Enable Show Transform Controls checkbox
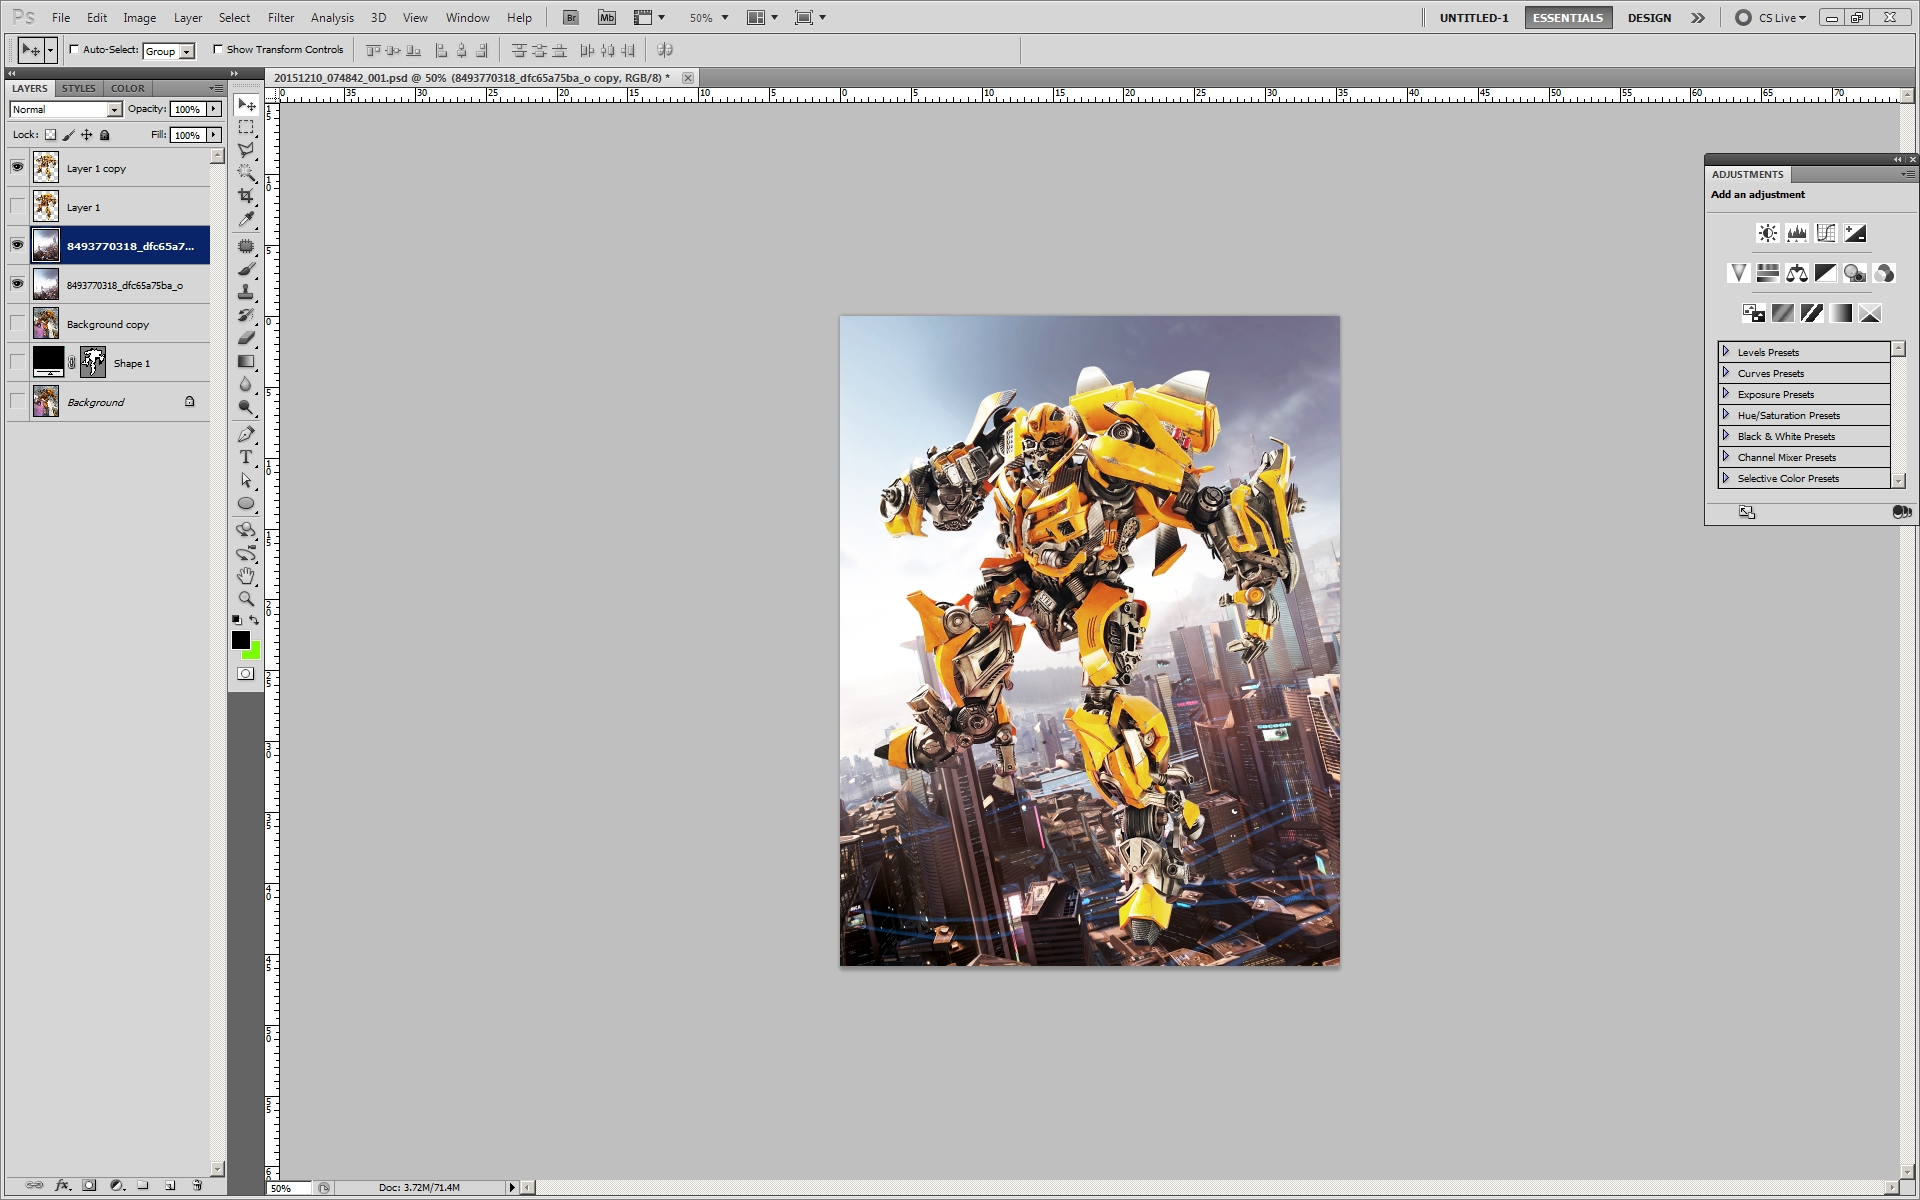The height and width of the screenshot is (1200, 1920). tap(218, 49)
